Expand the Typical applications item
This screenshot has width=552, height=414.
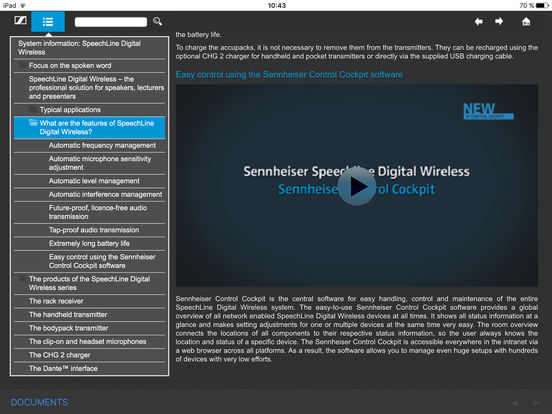click(x=33, y=109)
